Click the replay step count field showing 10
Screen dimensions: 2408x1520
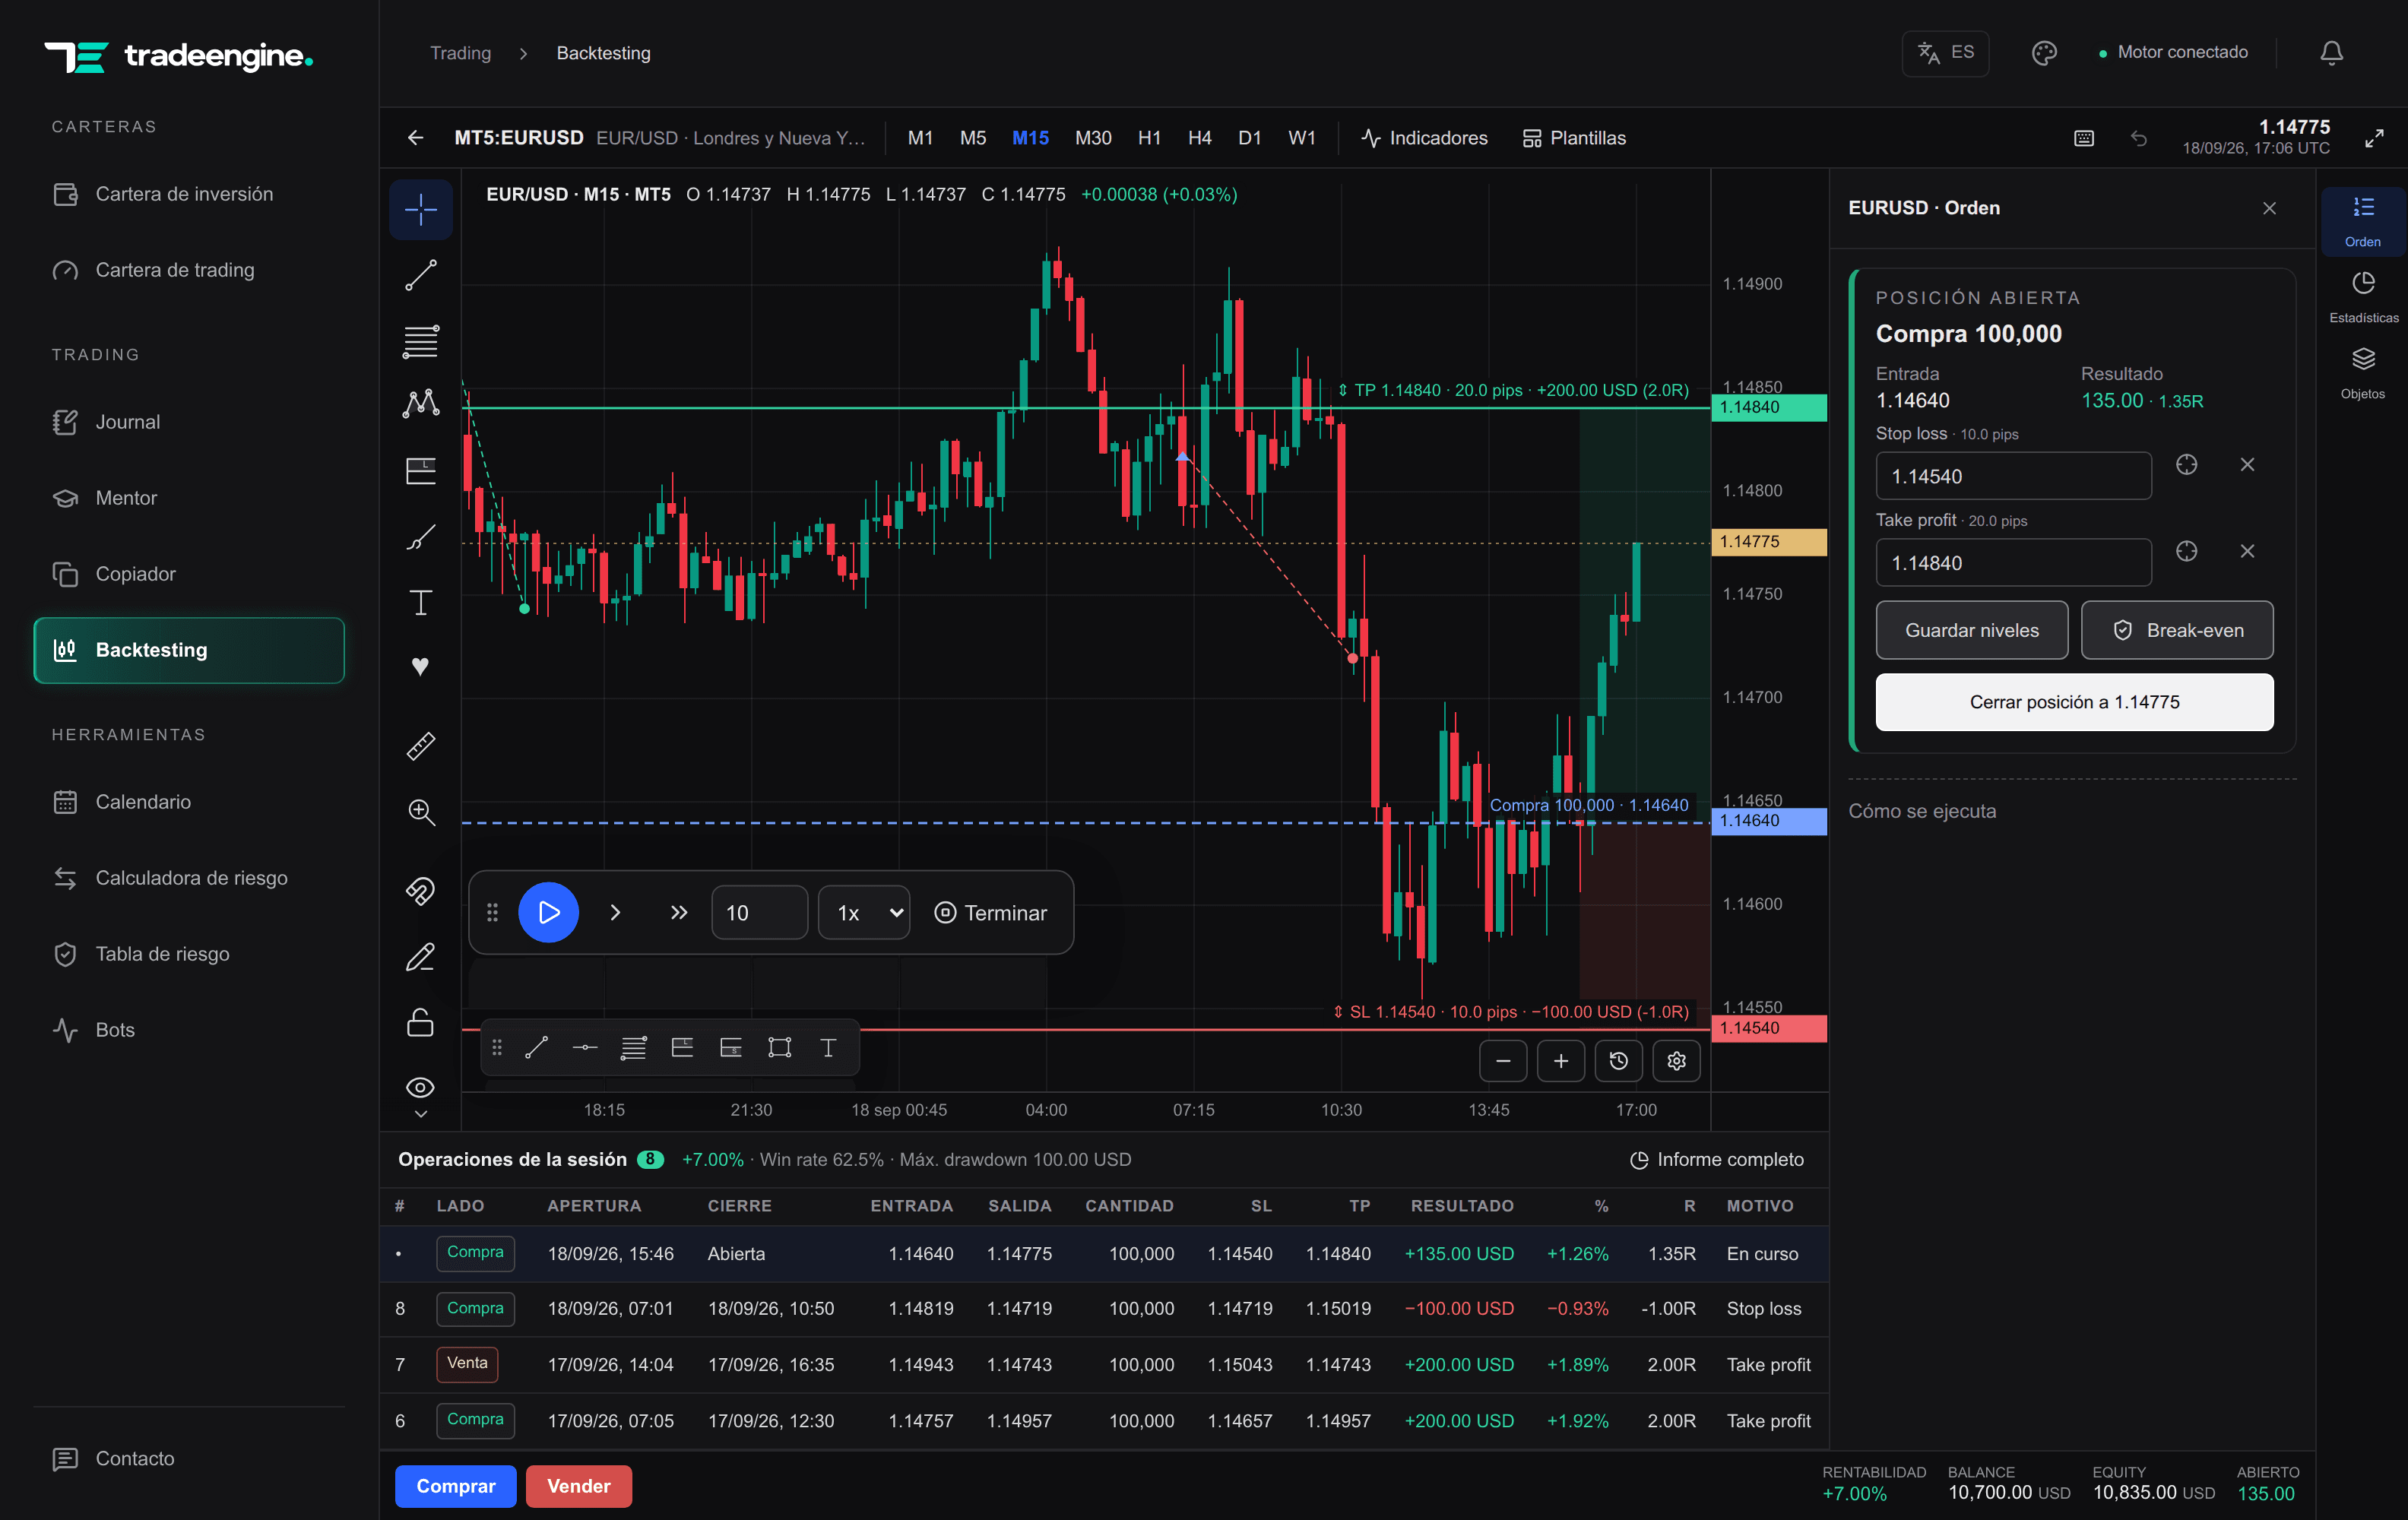pos(759,912)
